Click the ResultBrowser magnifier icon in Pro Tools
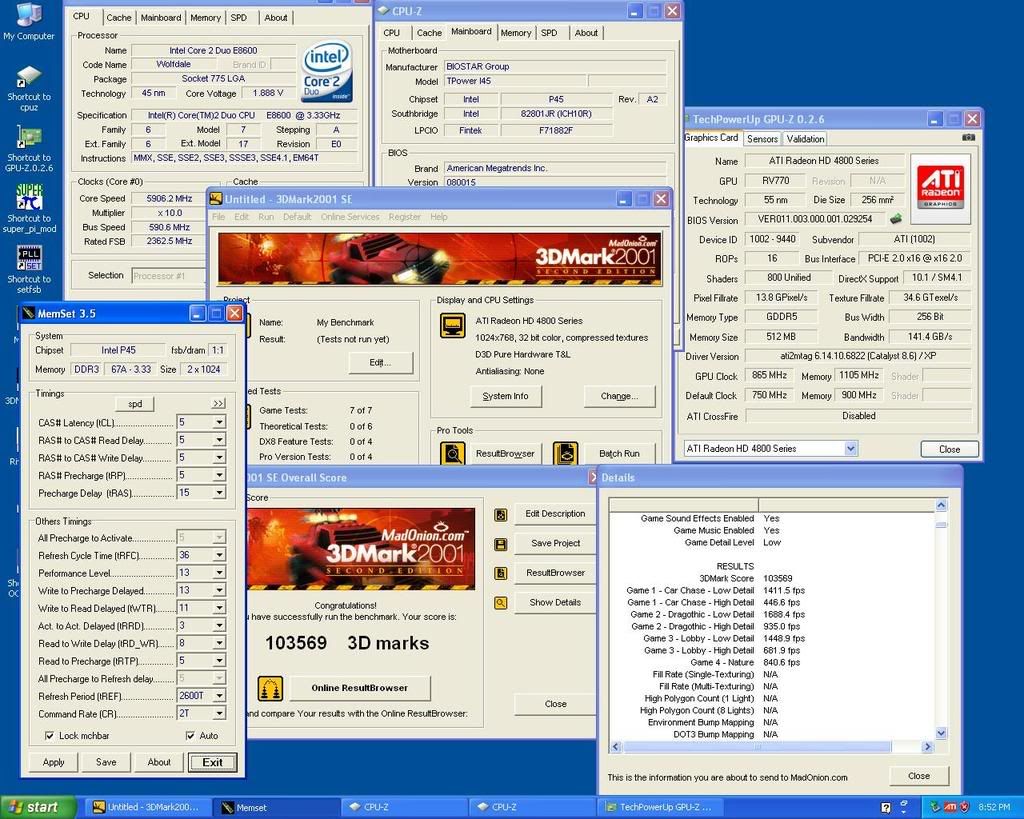Viewport: 1024px width, 819px height. [x=452, y=453]
